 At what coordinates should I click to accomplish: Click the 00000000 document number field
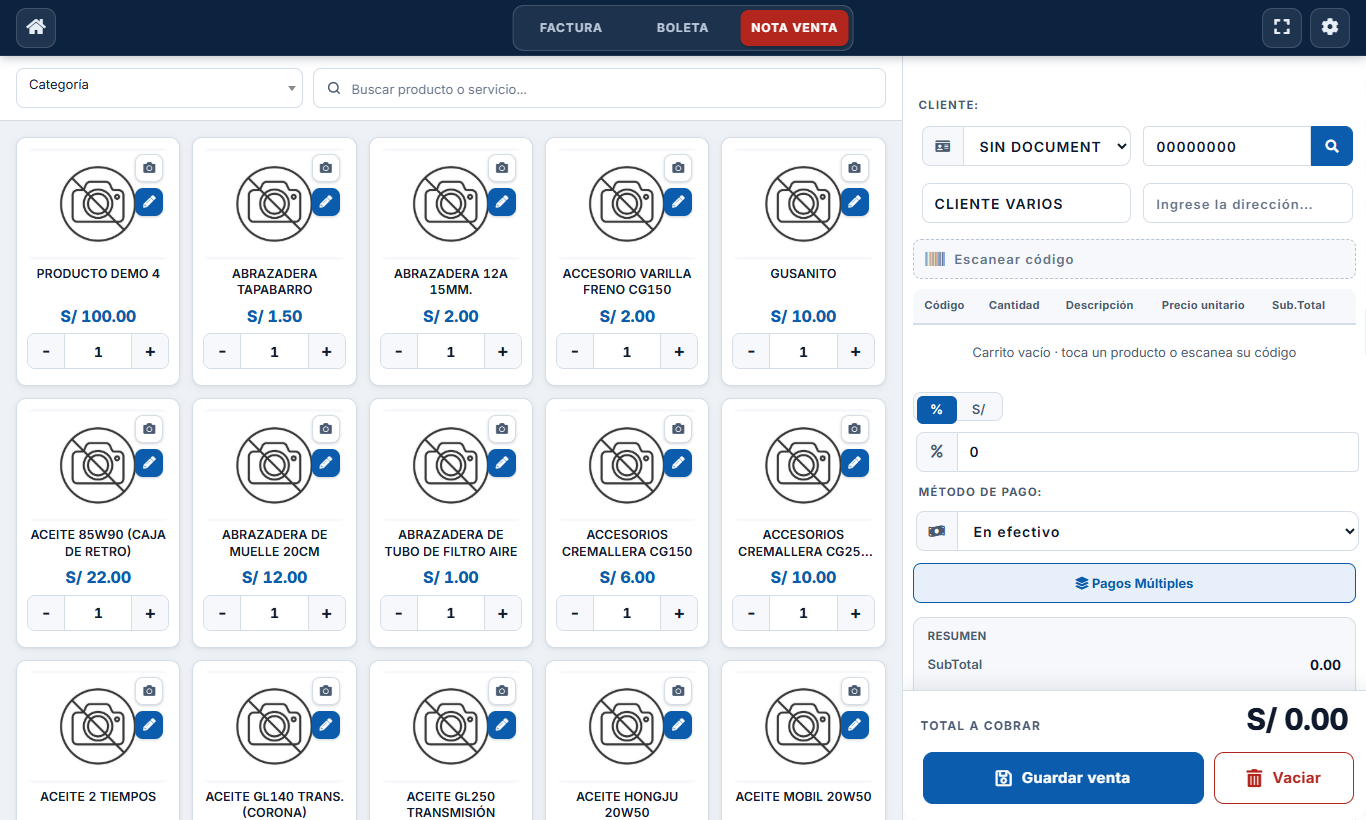point(1227,146)
